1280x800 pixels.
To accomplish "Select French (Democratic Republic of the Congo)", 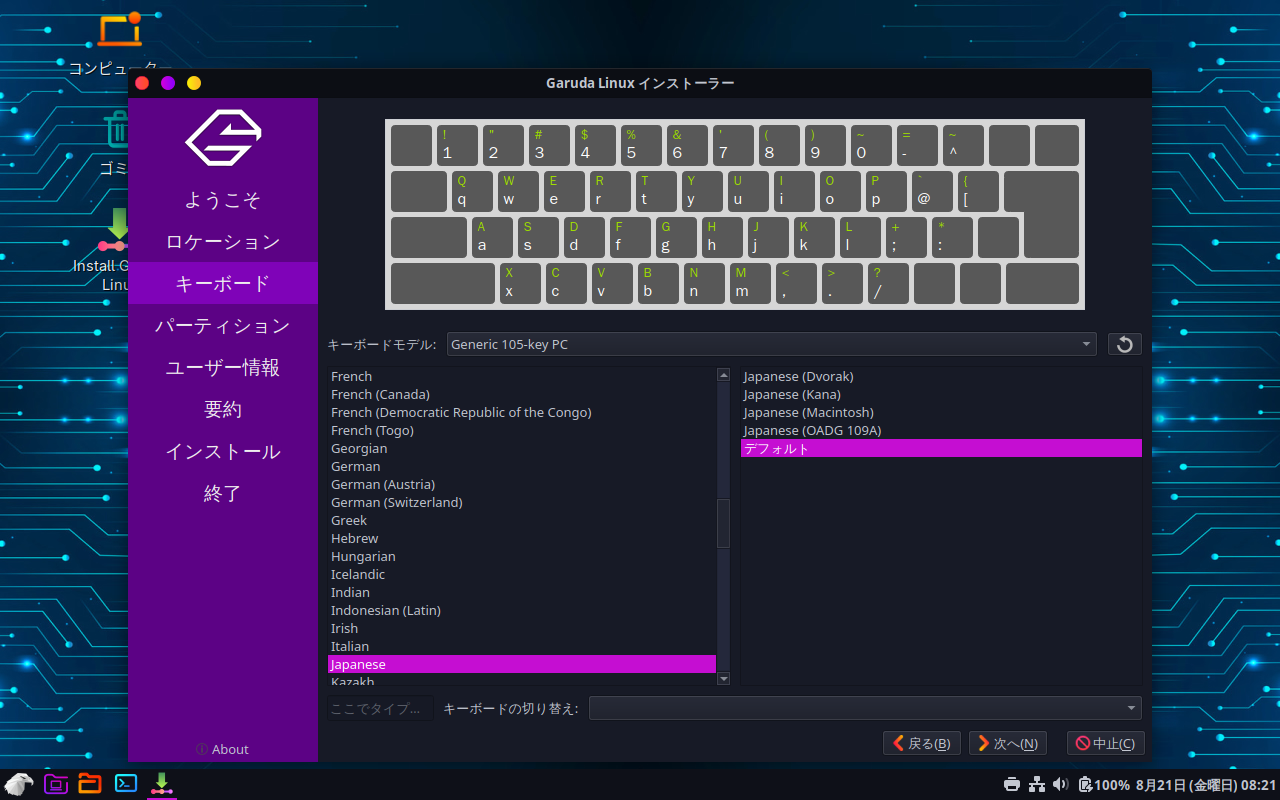I will coord(522,412).
